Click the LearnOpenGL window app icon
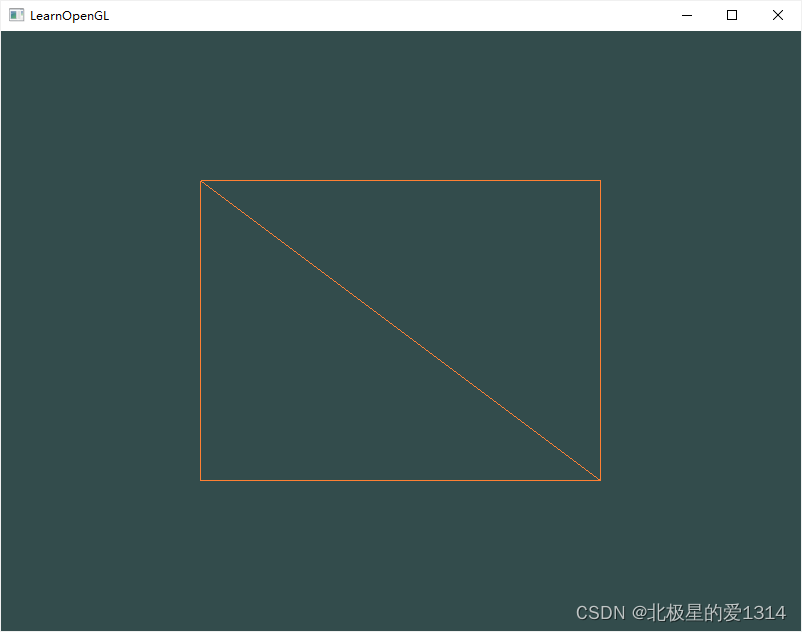Image resolution: width=802 pixels, height=632 pixels. pos(16,15)
